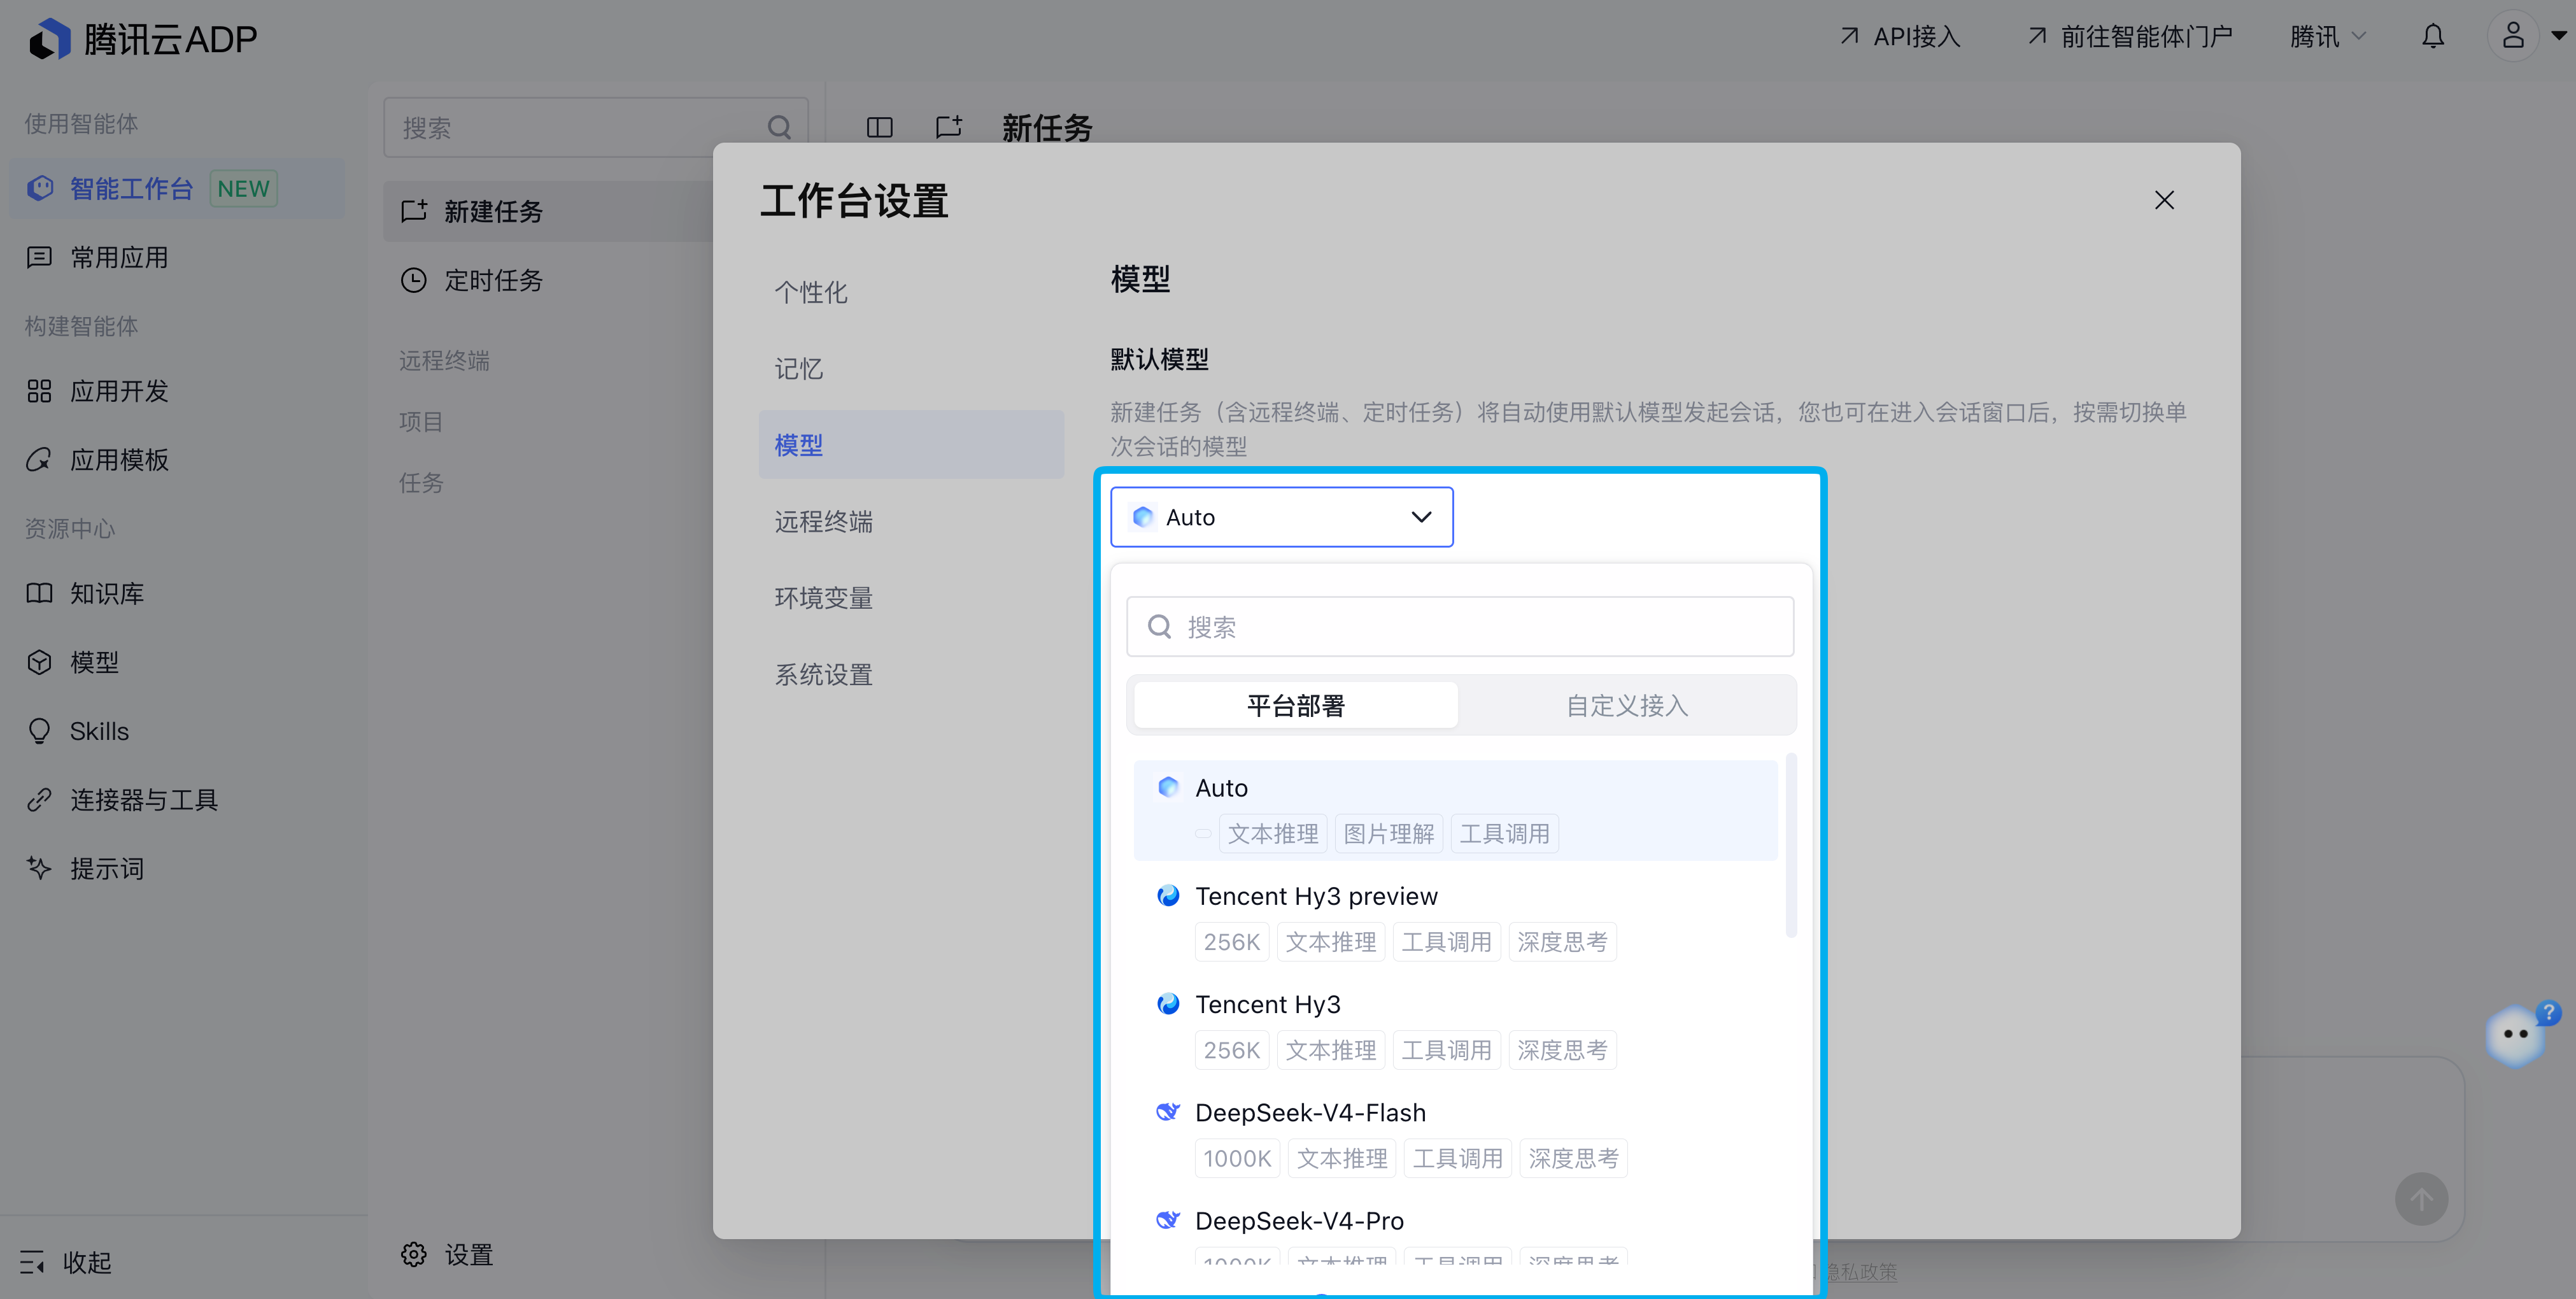Open 提示词 page
Image resolution: width=2576 pixels, height=1299 pixels.
click(177, 868)
